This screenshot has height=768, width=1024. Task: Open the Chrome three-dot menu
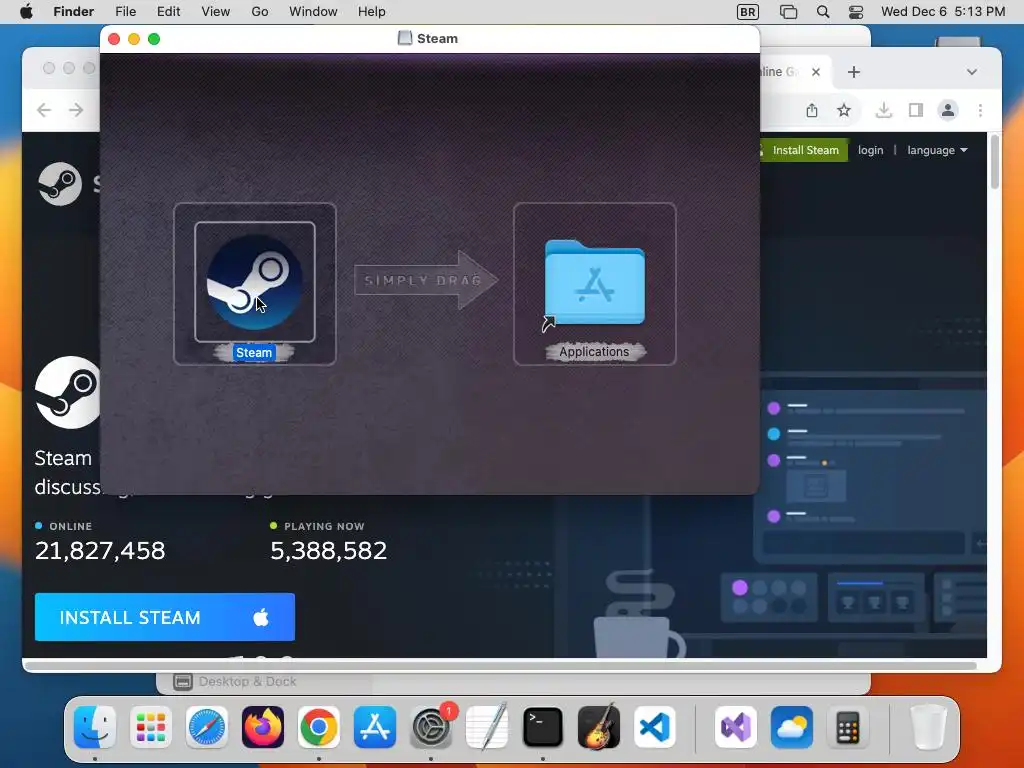point(980,110)
